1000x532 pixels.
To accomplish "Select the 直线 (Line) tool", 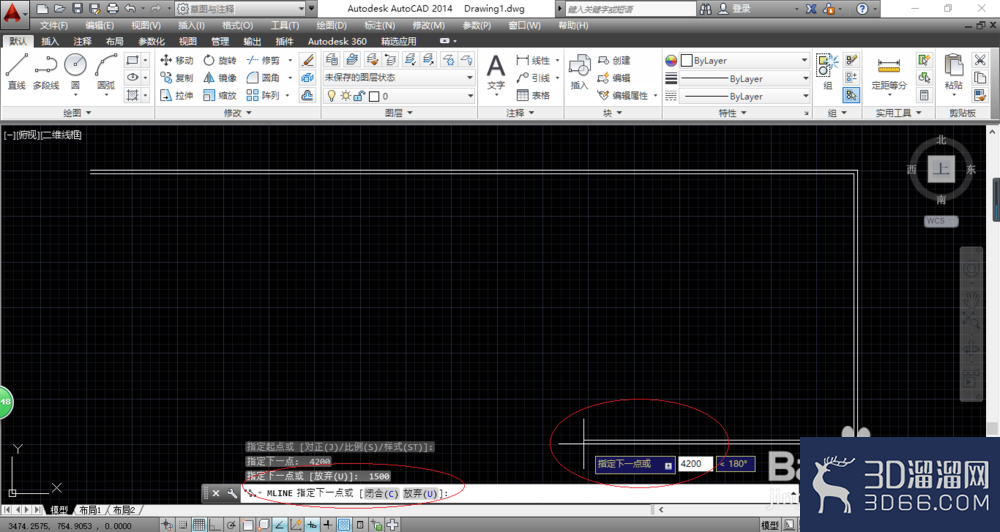I will point(17,71).
